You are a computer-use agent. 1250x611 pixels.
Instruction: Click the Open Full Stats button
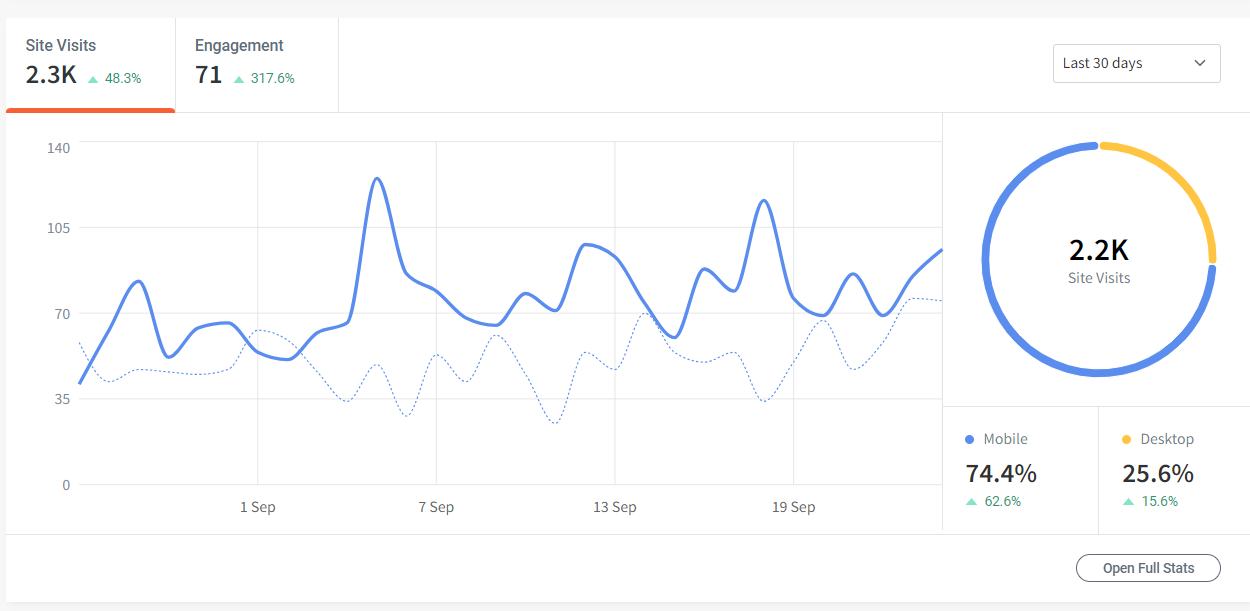(1148, 568)
